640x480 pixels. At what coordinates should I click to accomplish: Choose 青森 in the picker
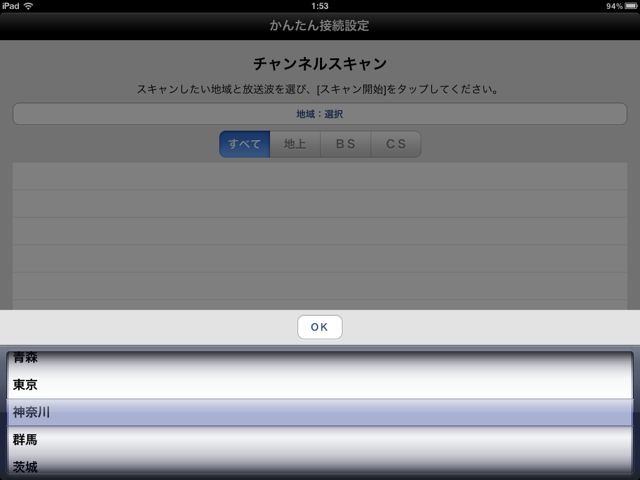coord(320,359)
